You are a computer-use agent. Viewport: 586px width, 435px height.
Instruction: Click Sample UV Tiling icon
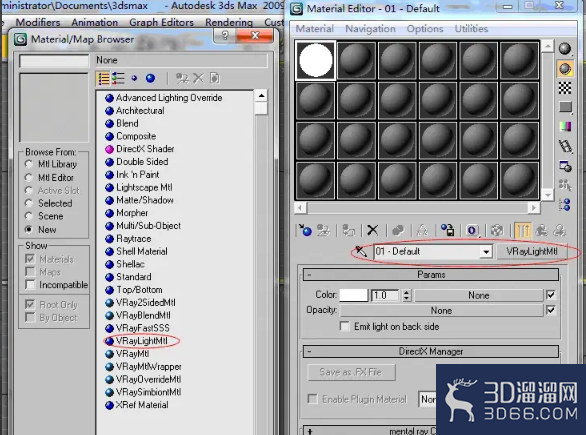pos(565,107)
